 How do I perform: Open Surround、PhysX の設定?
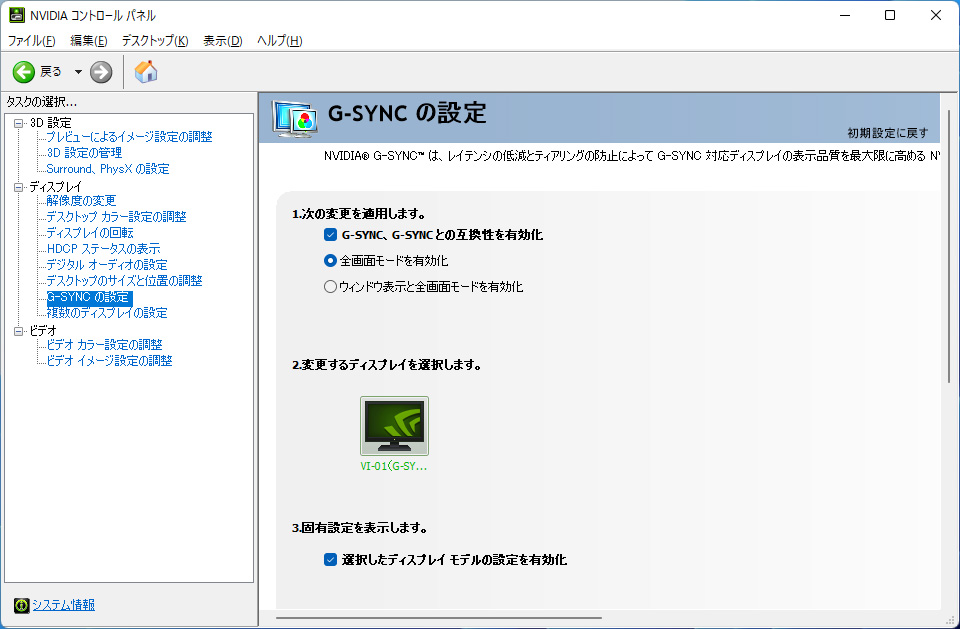point(108,168)
